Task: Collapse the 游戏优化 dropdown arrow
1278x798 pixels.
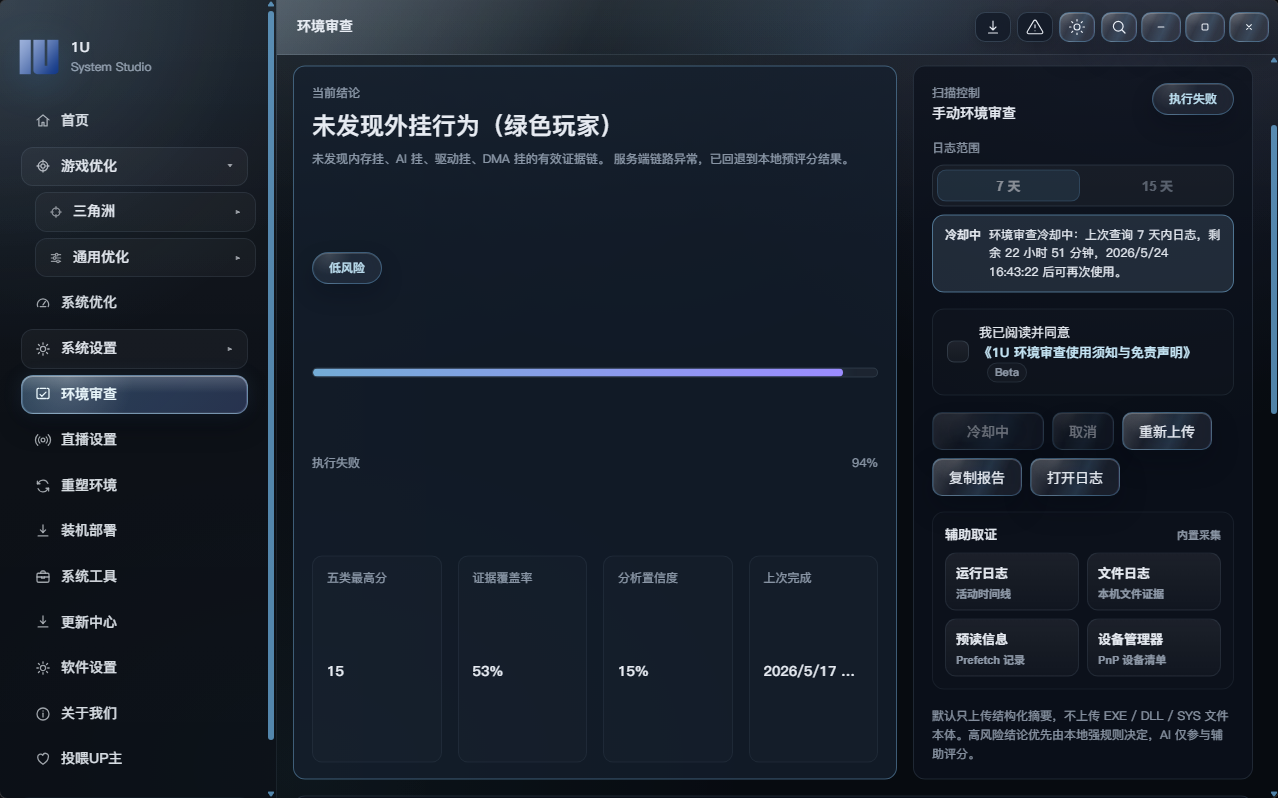Action: [x=230, y=166]
